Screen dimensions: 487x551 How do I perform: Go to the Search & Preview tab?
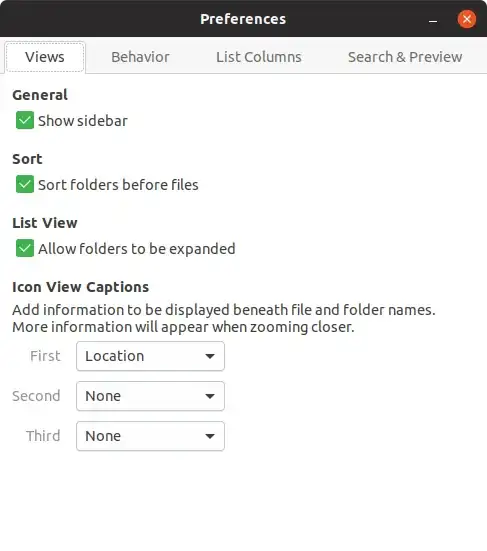[x=405, y=57]
